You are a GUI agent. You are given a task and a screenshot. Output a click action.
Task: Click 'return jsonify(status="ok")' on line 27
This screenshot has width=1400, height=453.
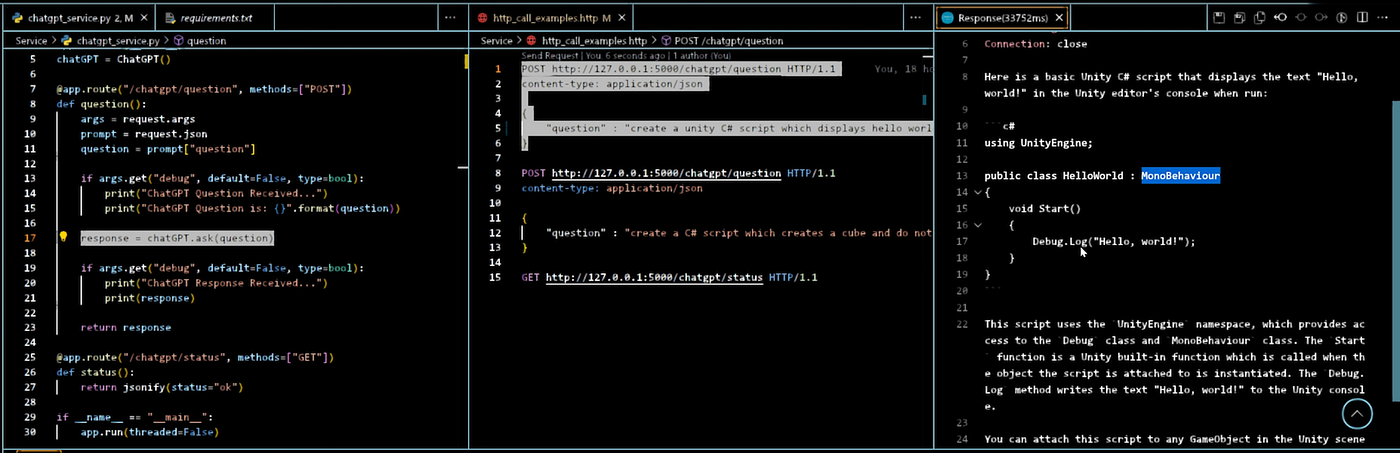(162, 387)
